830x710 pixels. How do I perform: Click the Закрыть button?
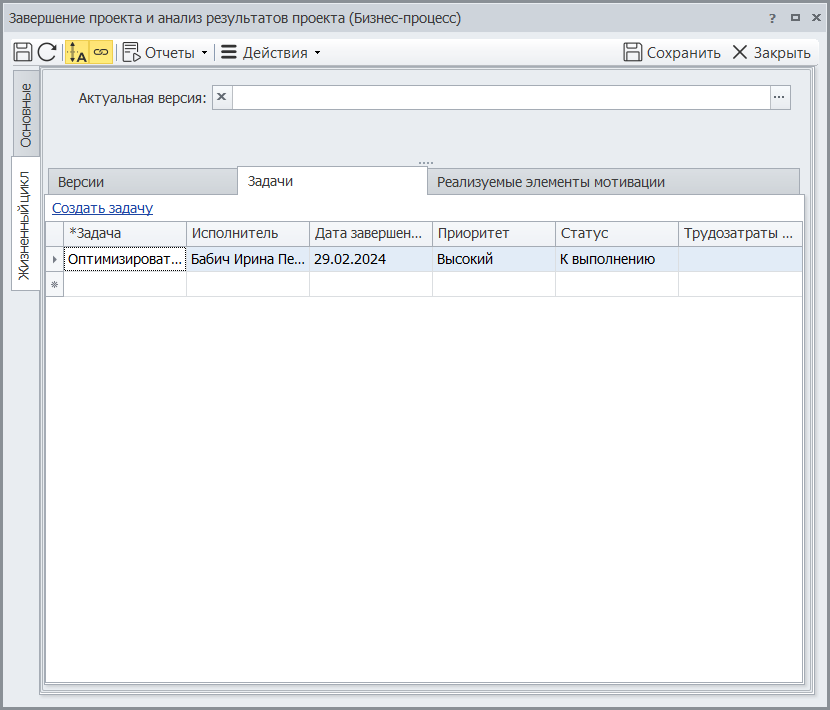point(771,52)
